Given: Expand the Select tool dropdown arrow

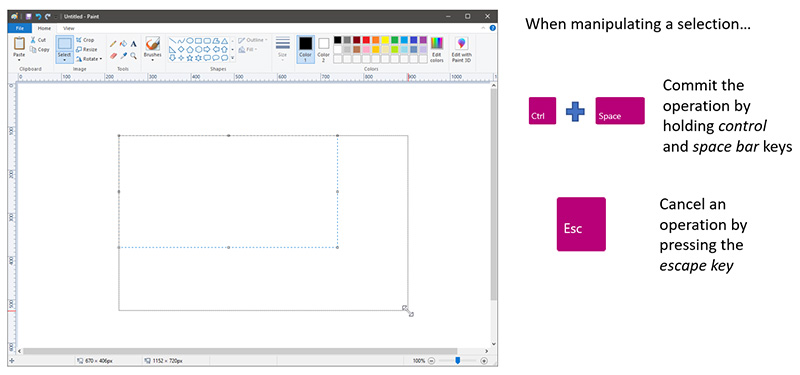Looking at the screenshot, I should [64, 60].
